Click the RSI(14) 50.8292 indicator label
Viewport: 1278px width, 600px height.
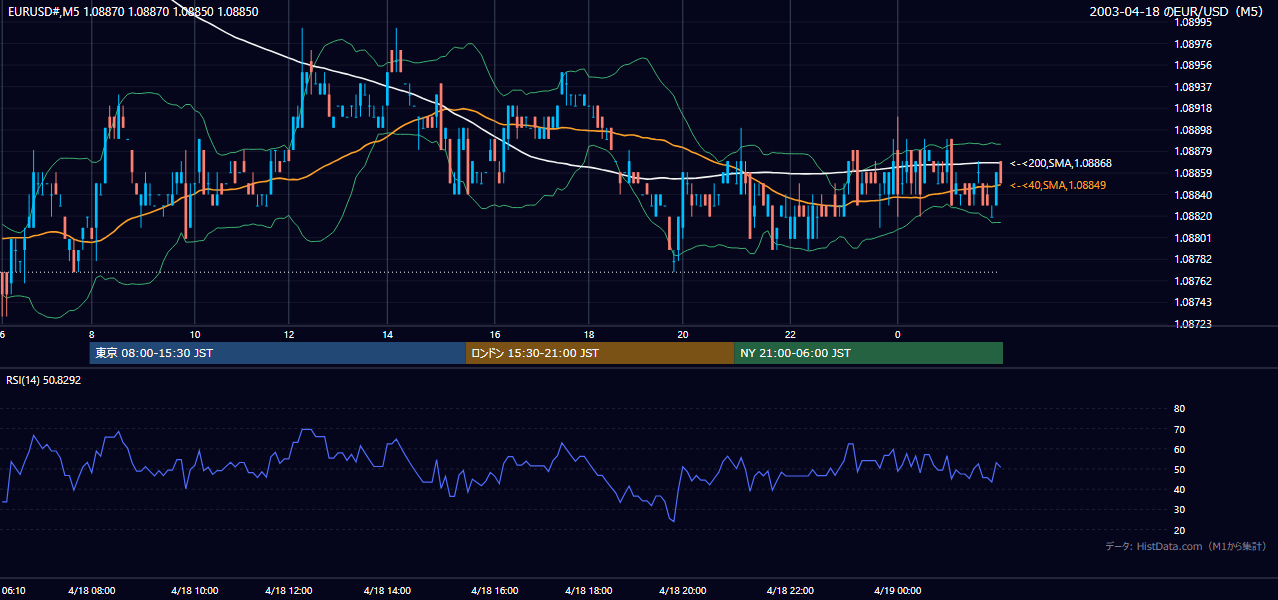click(x=43, y=380)
